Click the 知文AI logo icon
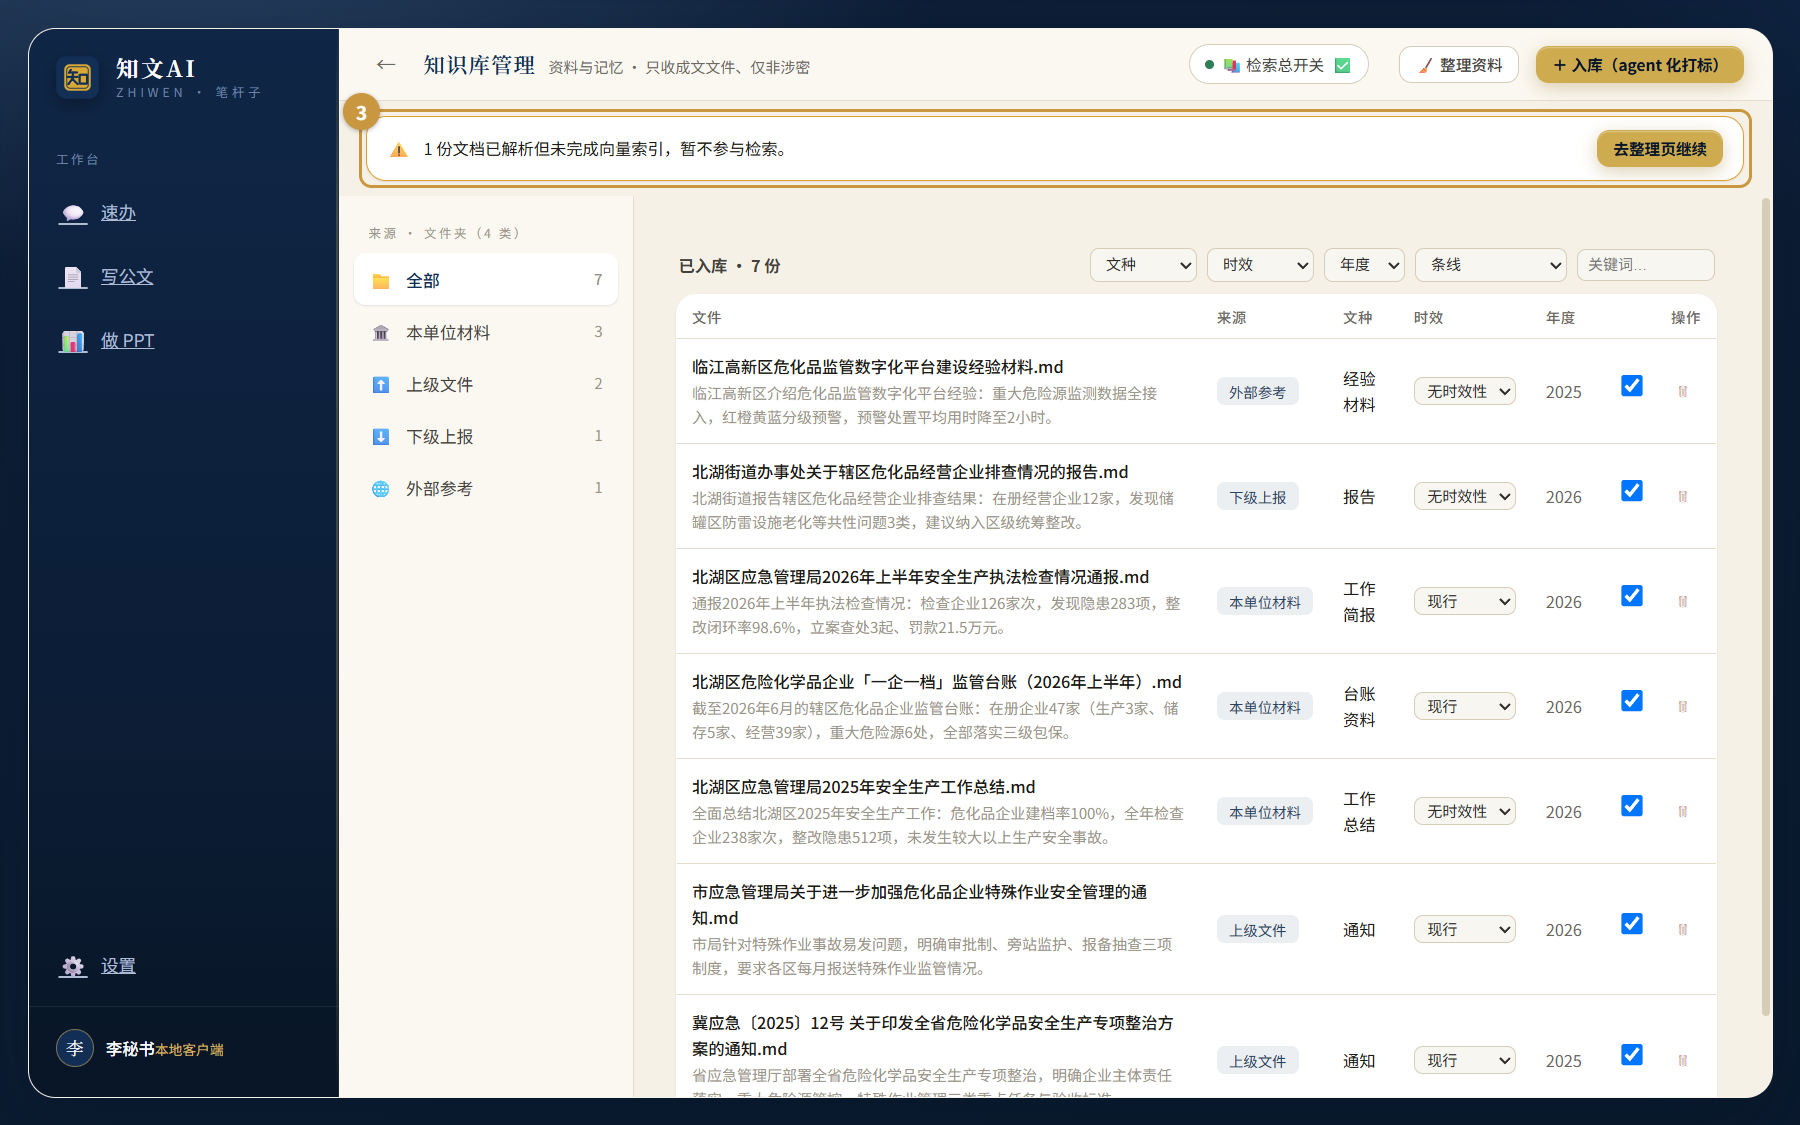 [77, 77]
